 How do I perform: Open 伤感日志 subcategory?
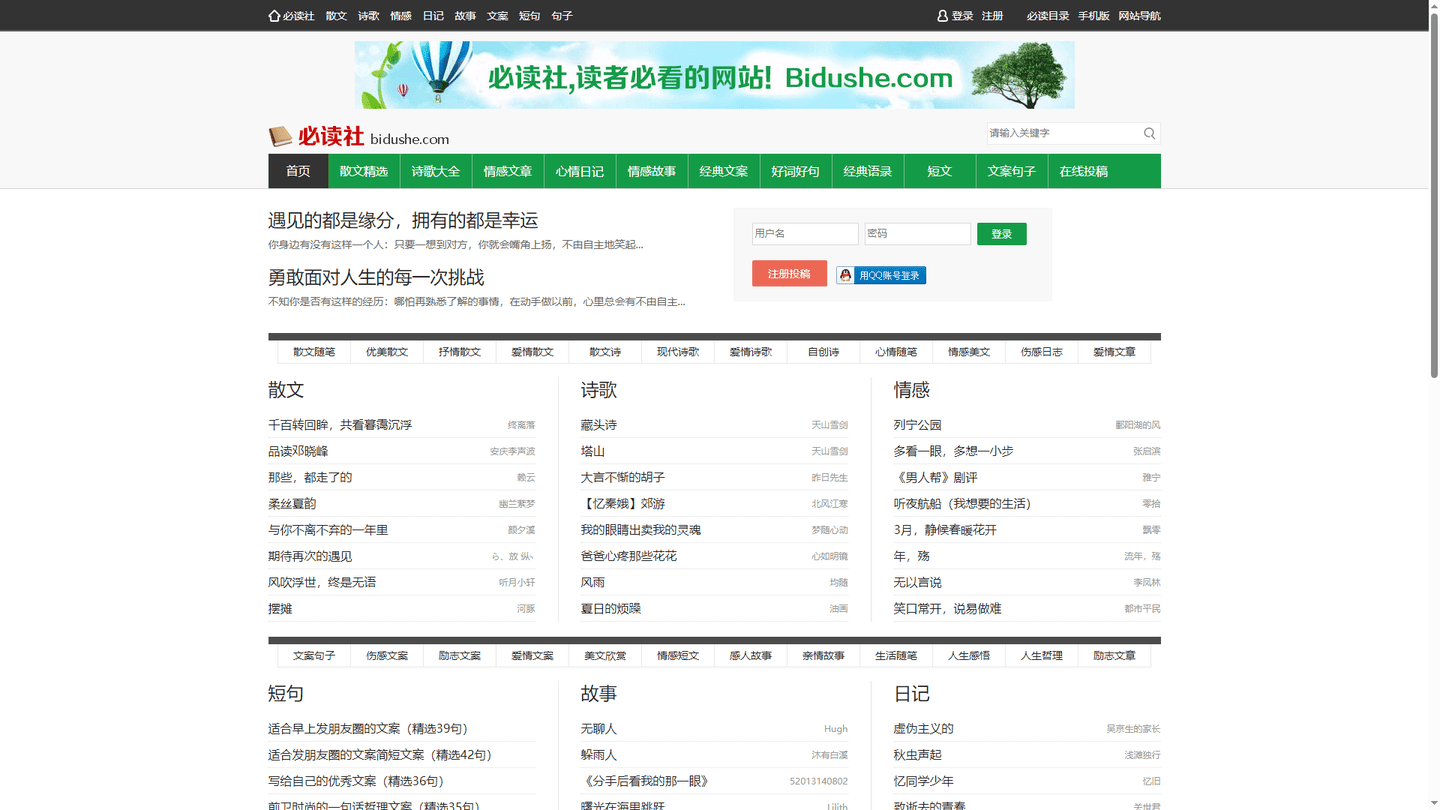pos(1042,352)
